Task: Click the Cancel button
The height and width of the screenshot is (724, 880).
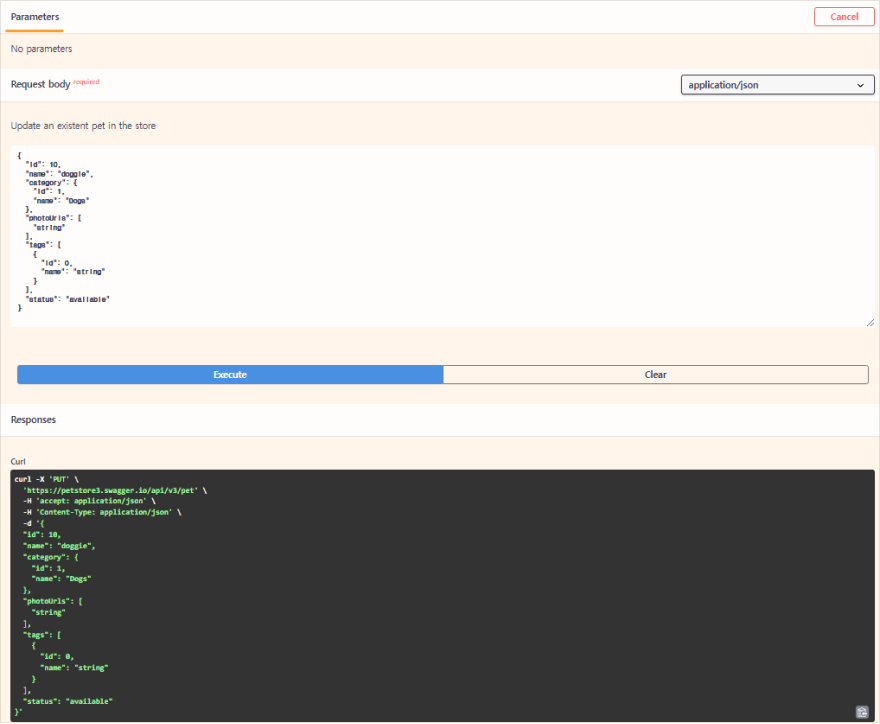Action: tap(844, 16)
